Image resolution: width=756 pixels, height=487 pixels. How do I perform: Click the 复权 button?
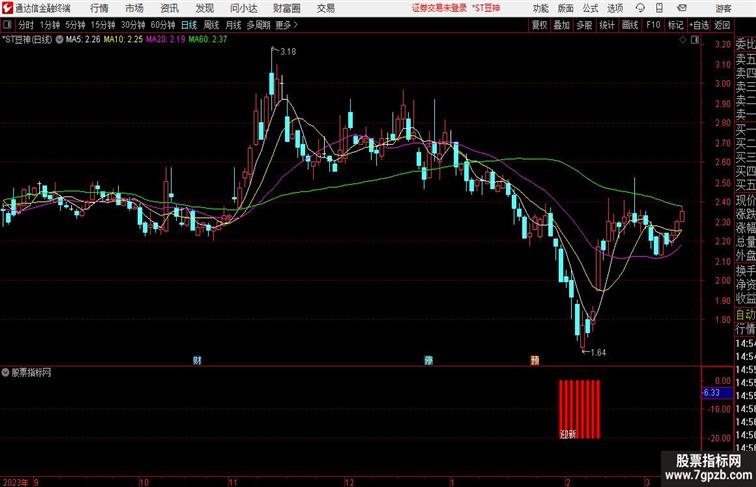[539, 25]
